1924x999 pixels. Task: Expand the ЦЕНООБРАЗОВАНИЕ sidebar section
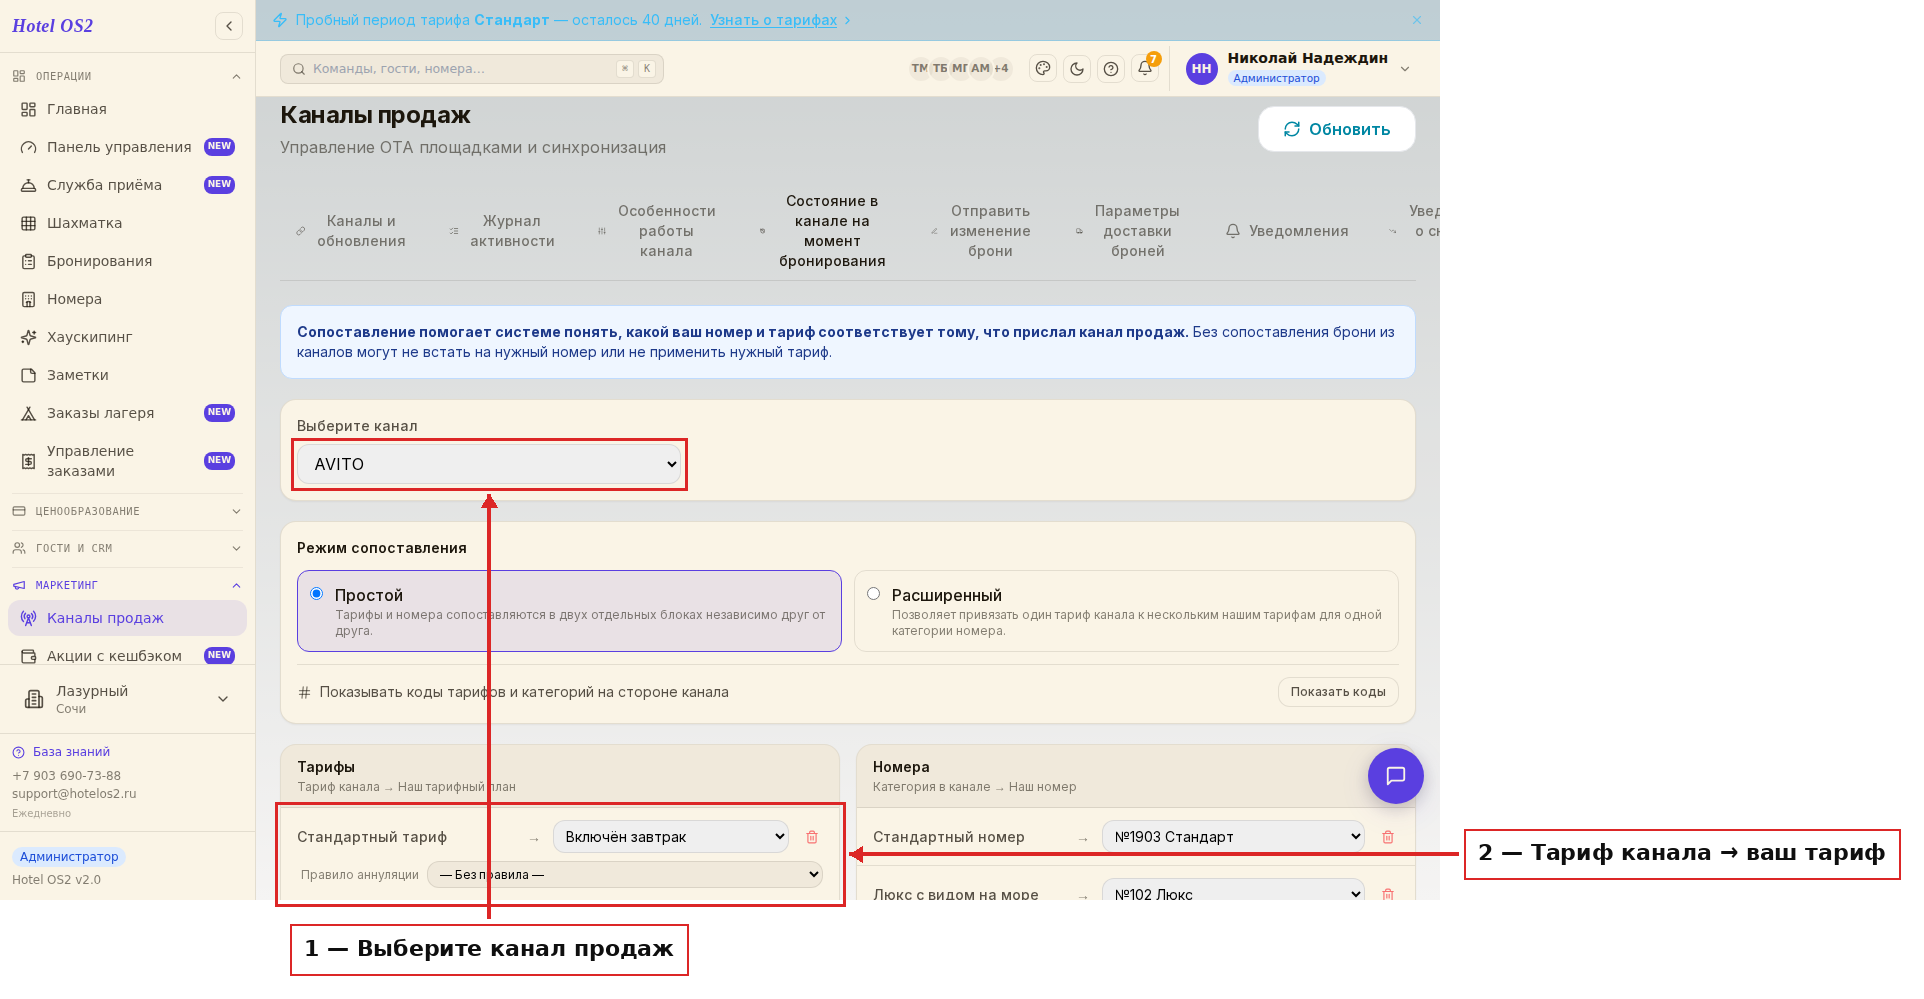click(128, 511)
